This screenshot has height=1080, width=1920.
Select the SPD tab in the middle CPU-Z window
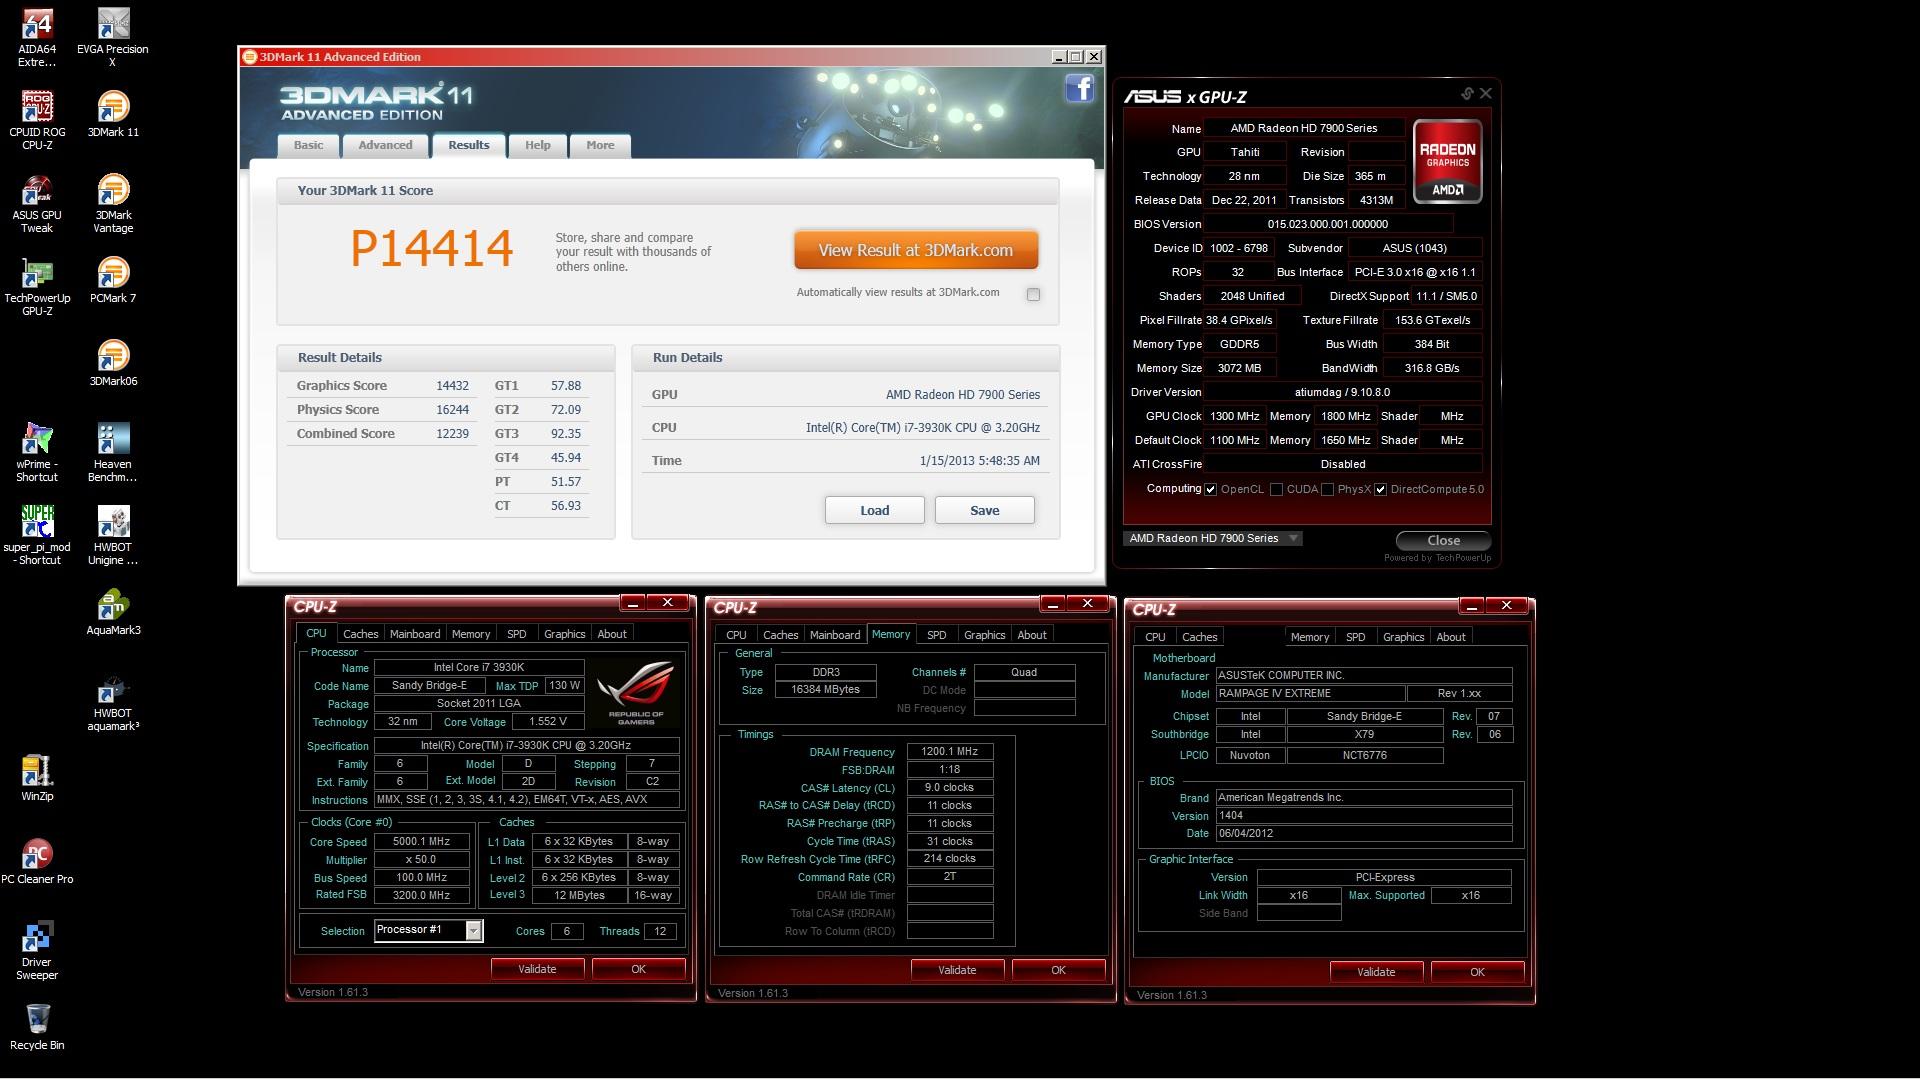point(936,635)
